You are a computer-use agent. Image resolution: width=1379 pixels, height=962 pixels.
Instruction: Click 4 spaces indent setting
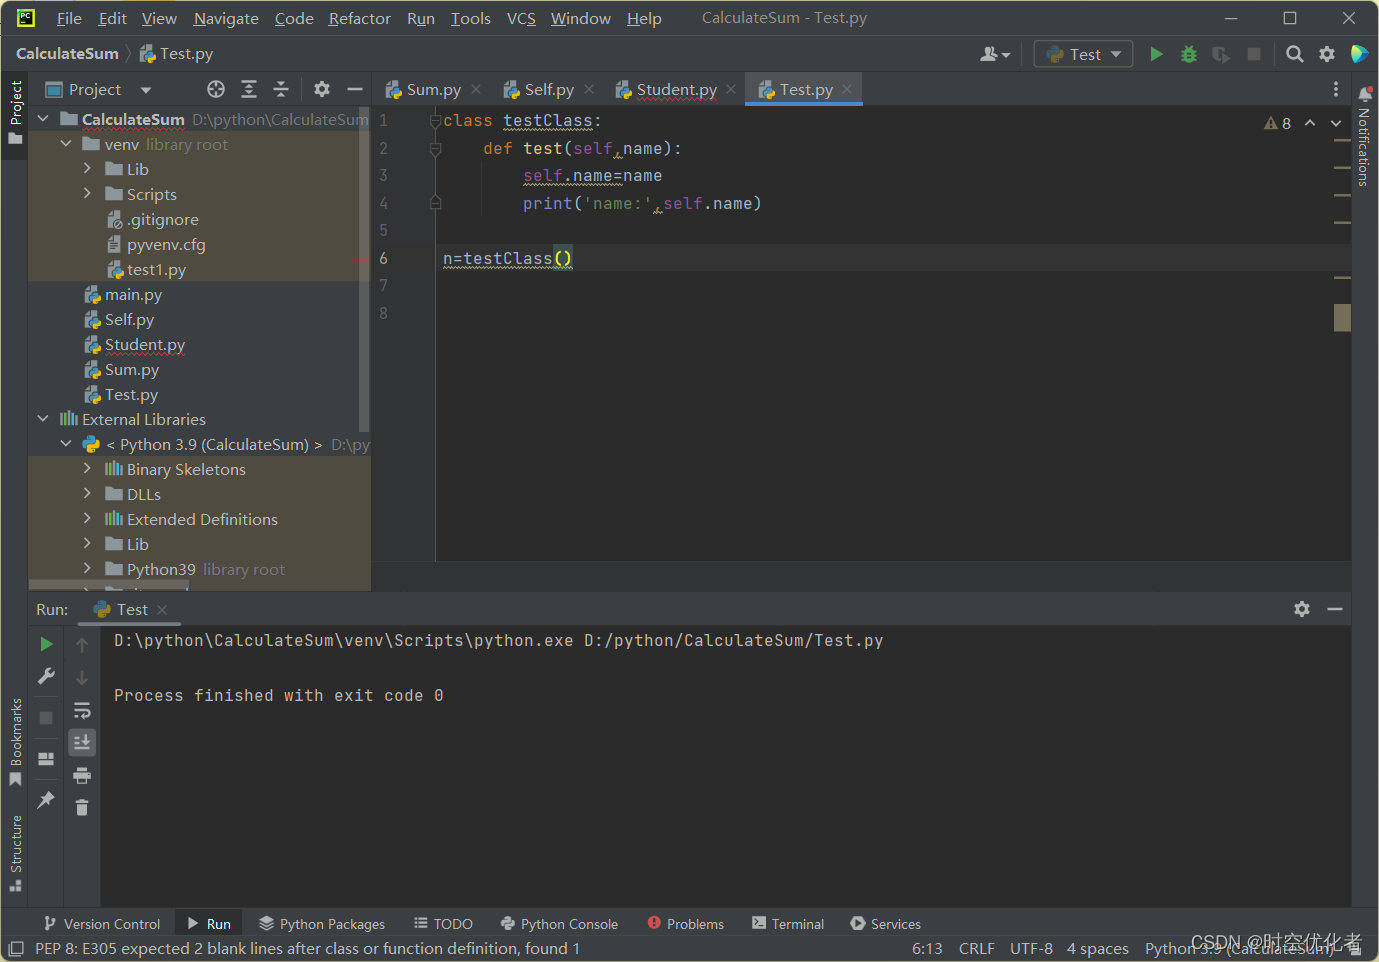click(x=1098, y=949)
